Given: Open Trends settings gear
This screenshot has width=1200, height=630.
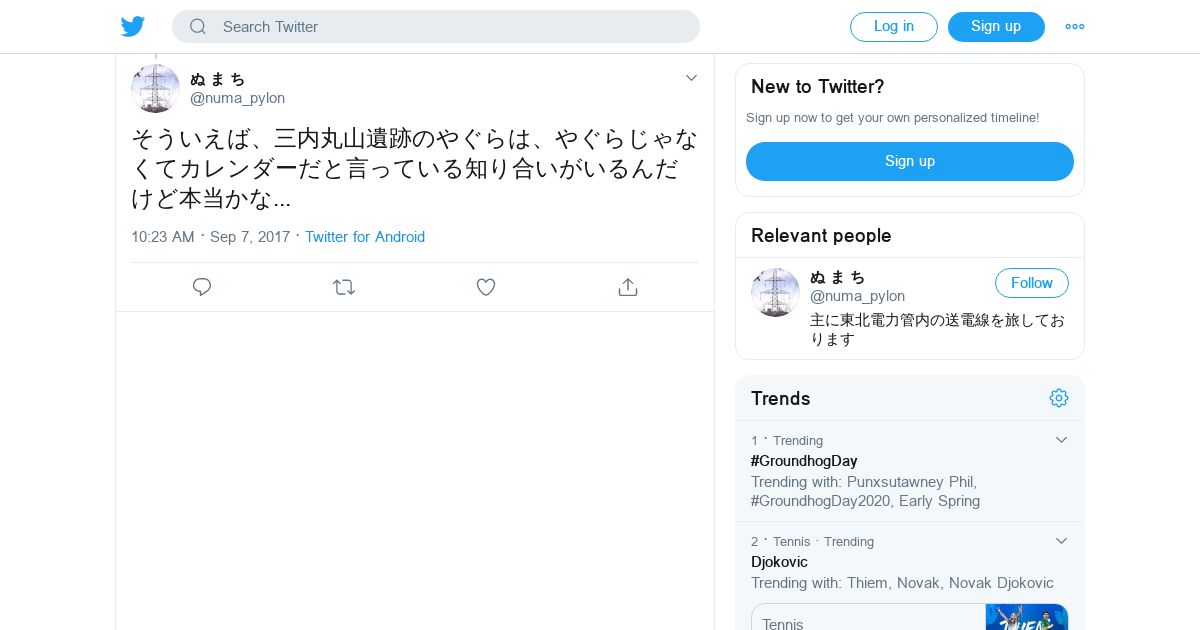Looking at the screenshot, I should coord(1059,398).
